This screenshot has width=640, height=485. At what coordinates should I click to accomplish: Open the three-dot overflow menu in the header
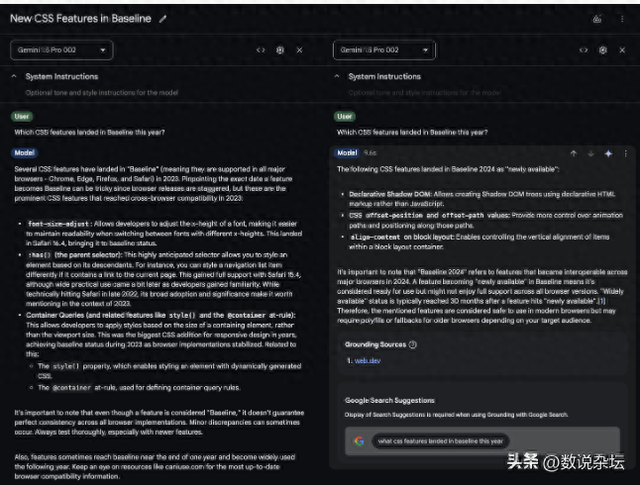[624, 19]
